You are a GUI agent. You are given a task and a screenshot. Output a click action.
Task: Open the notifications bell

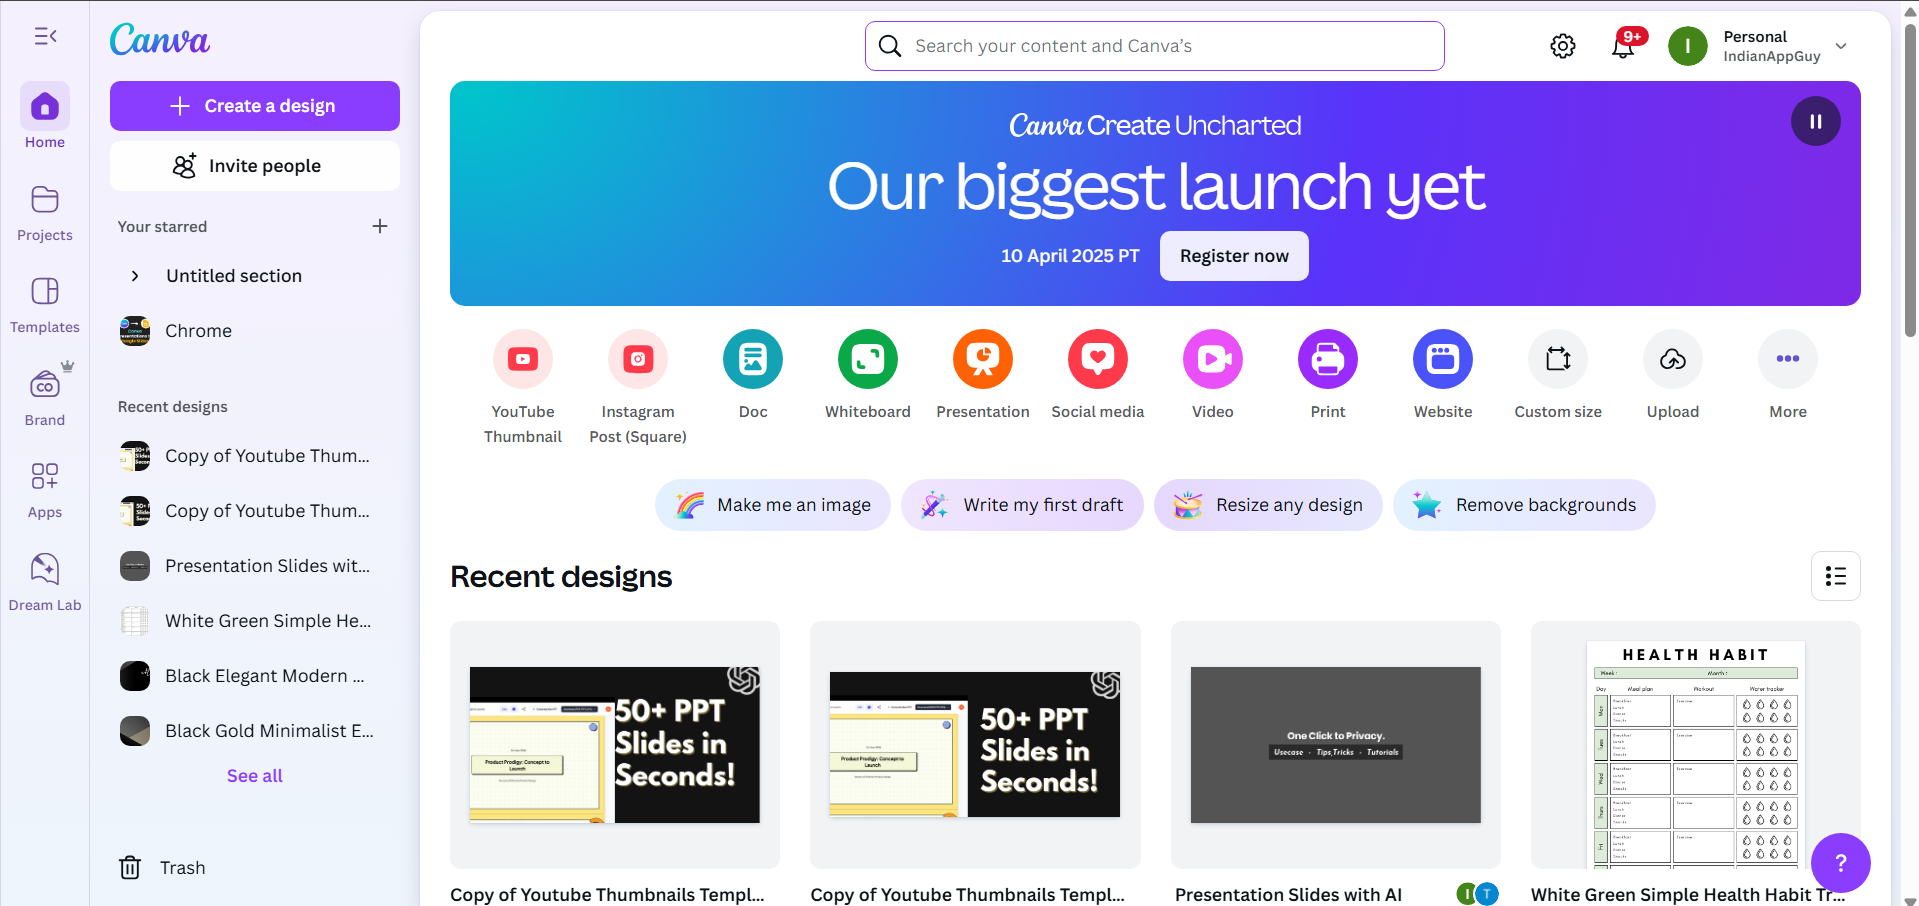1624,45
